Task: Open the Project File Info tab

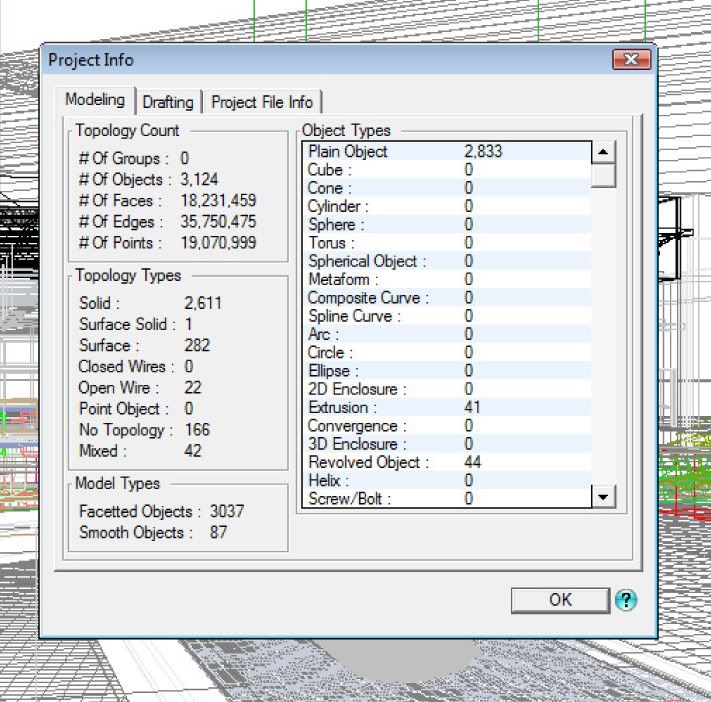Action: [x=262, y=102]
